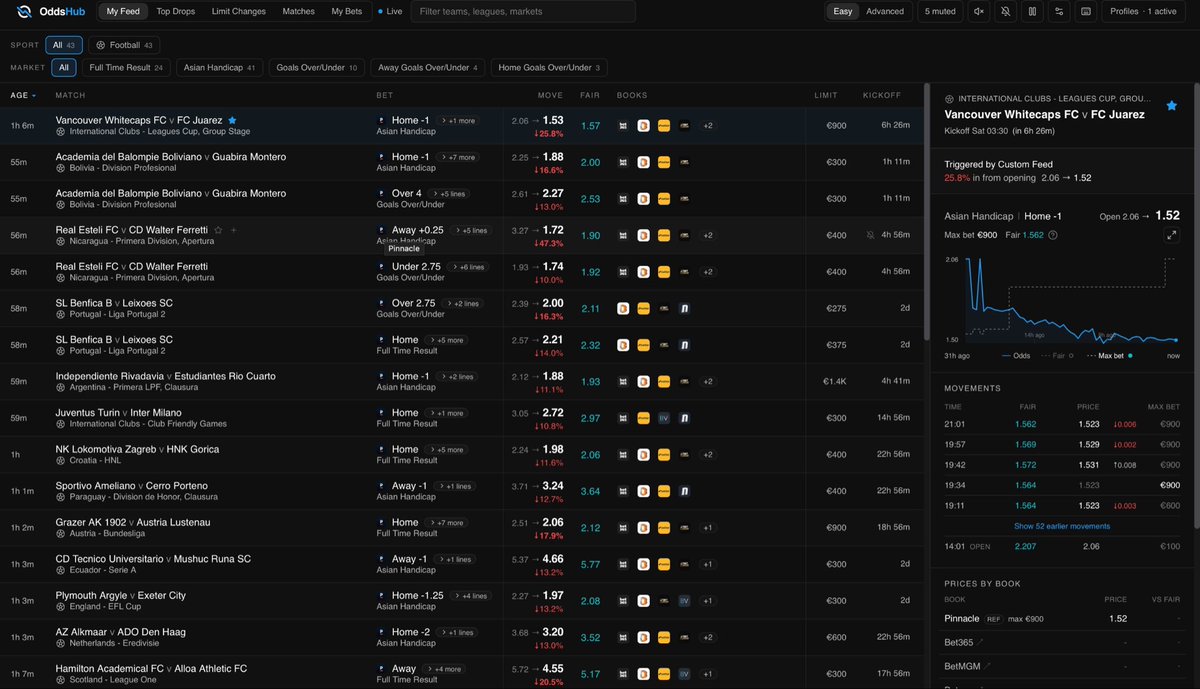Expand +1 more bets for Vancouver Whitecaps
Image resolution: width=1200 pixels, height=689 pixels.
(x=457, y=120)
